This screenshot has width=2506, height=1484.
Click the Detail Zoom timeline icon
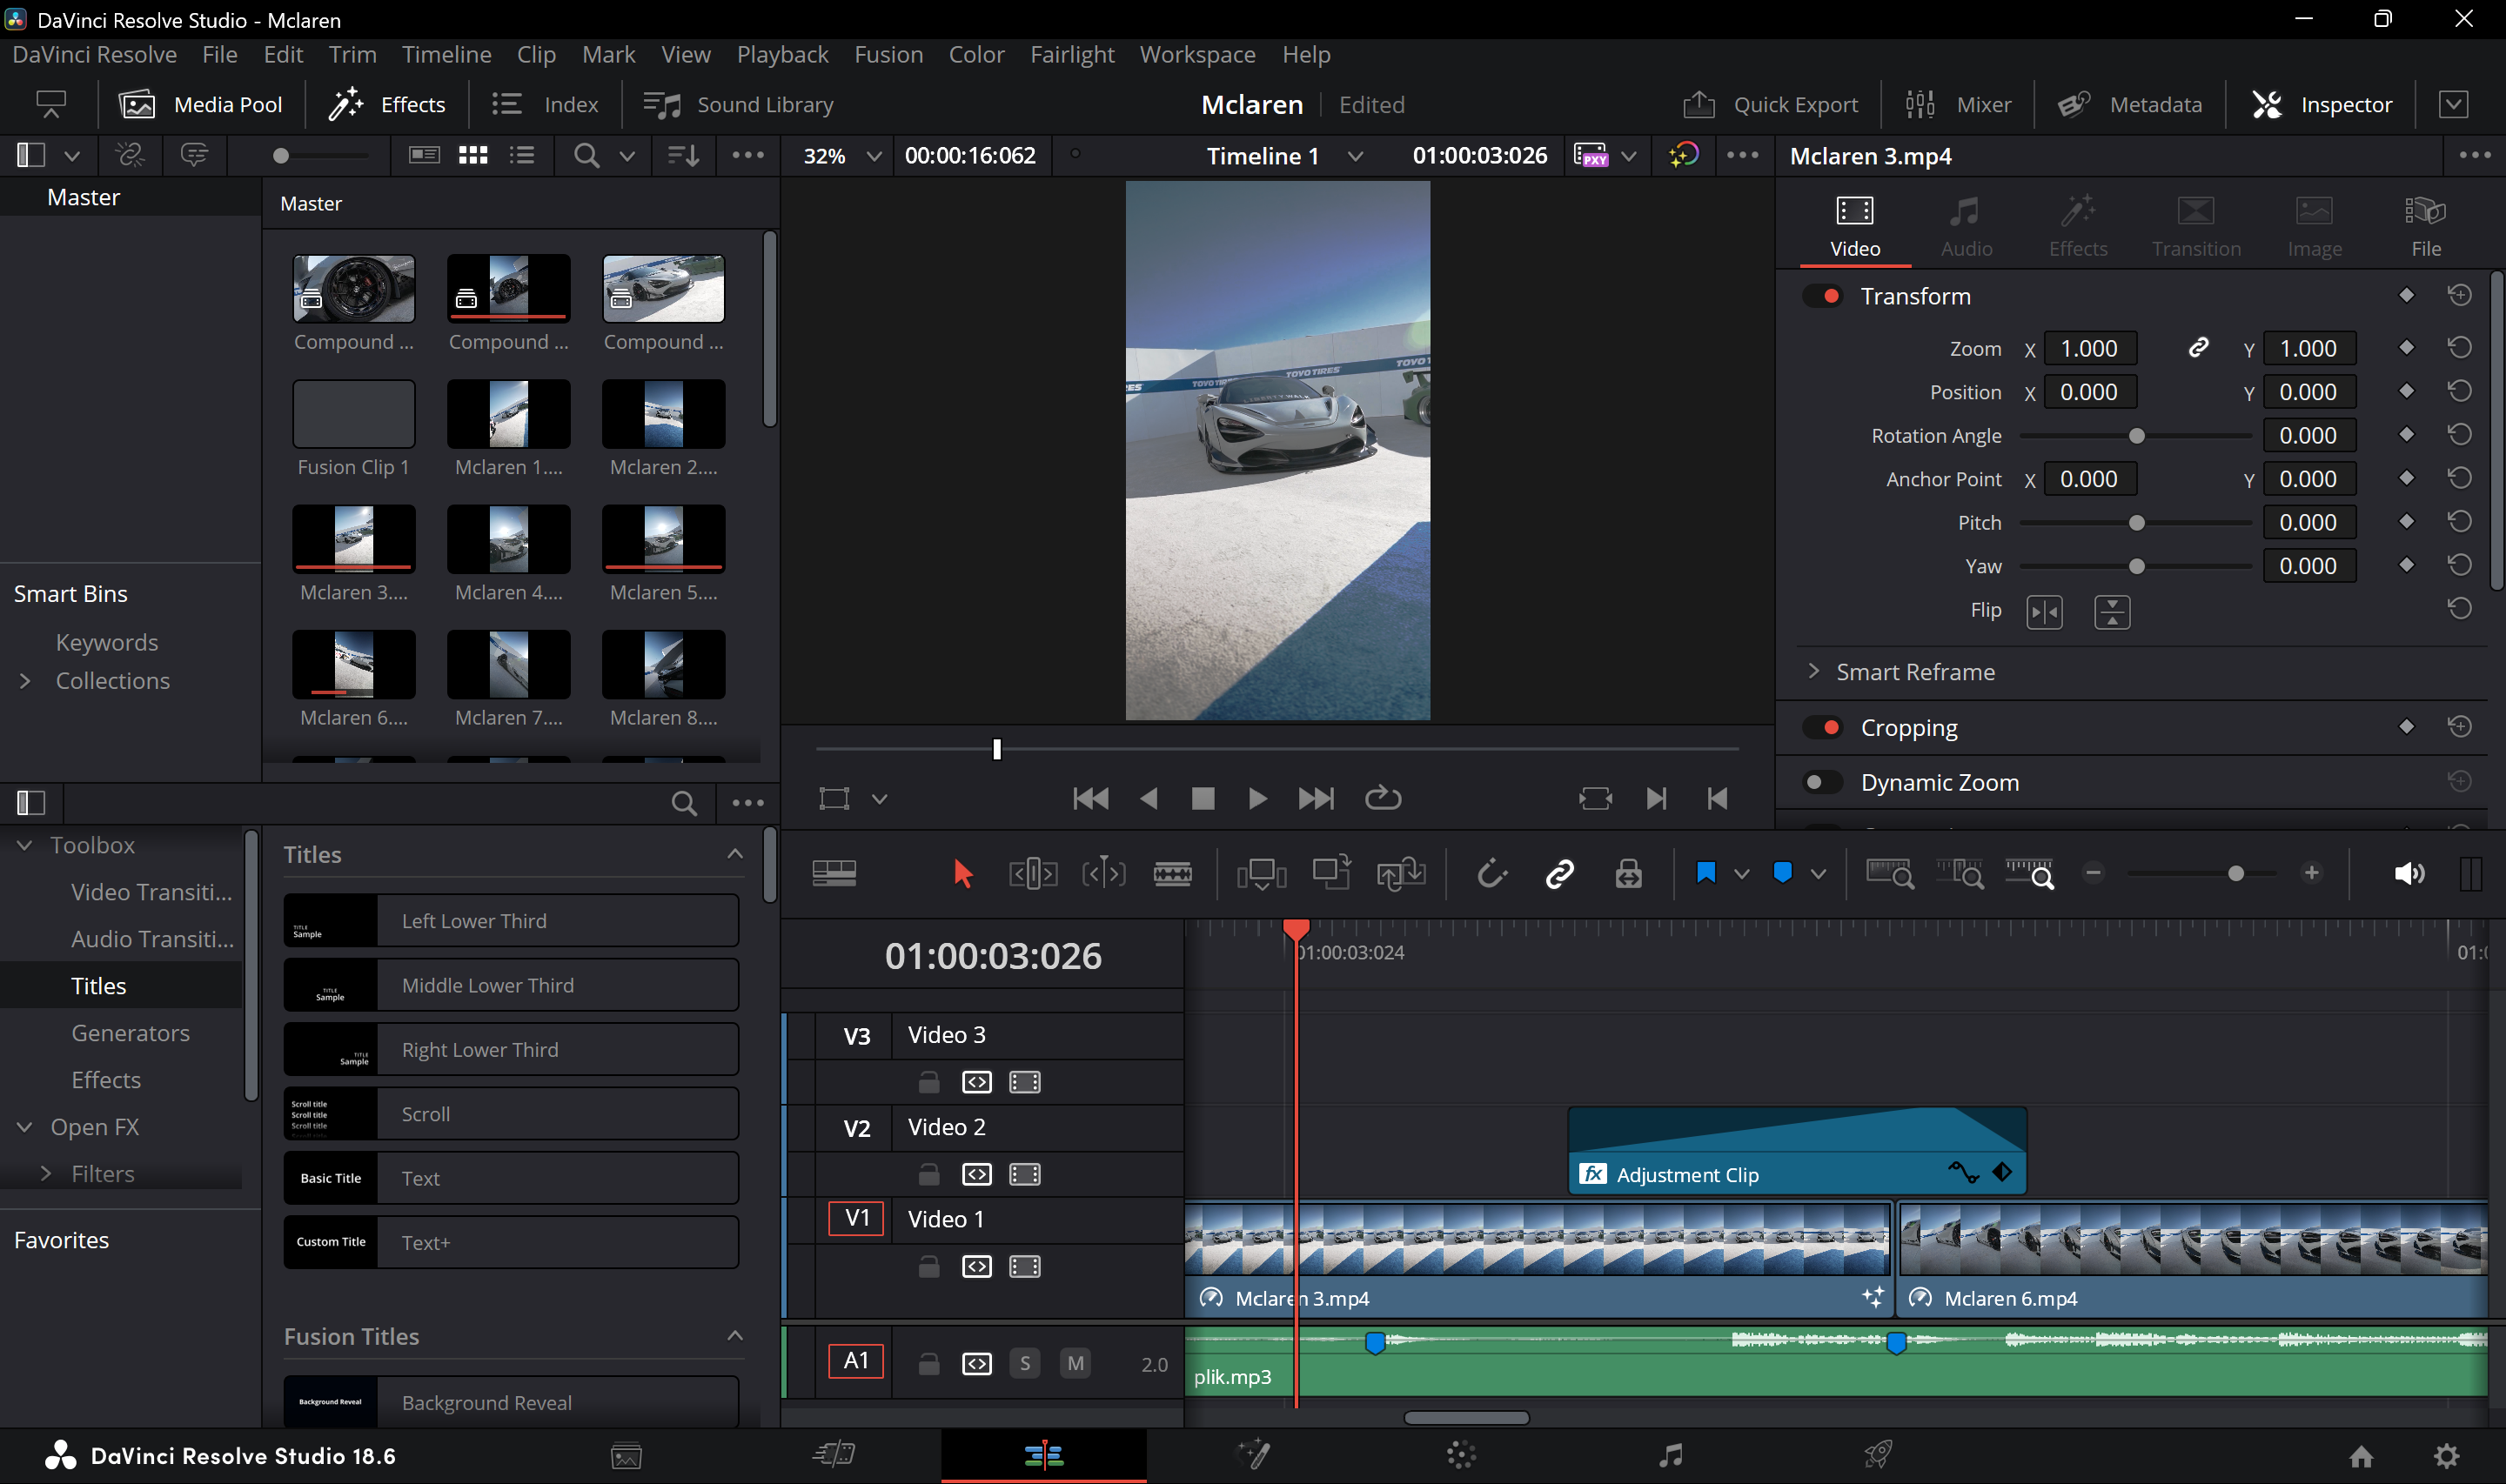(1960, 873)
